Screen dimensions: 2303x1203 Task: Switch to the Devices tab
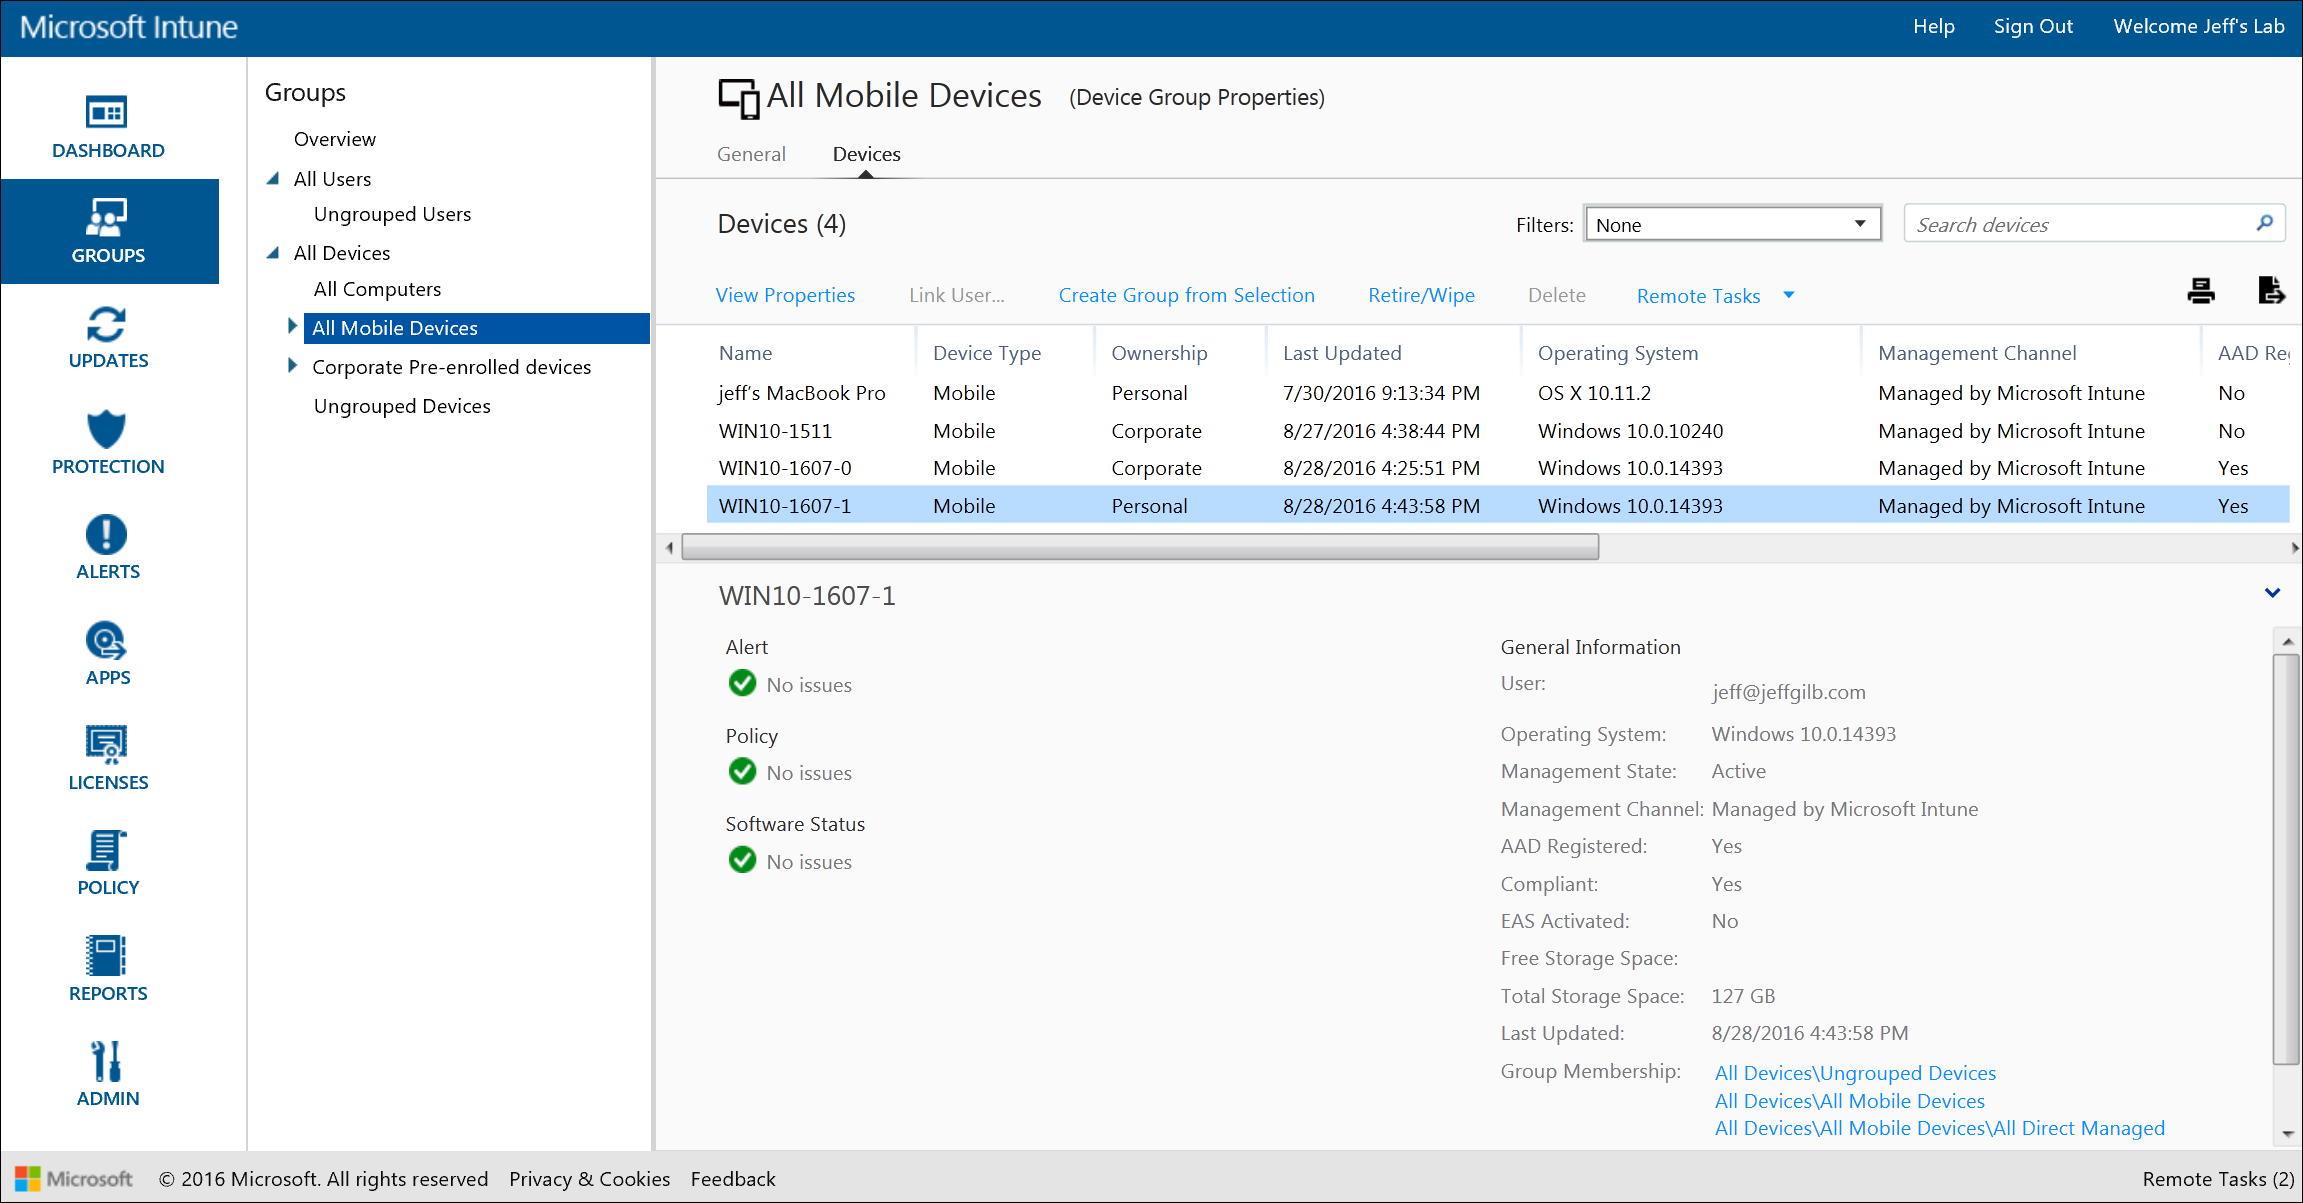[866, 154]
